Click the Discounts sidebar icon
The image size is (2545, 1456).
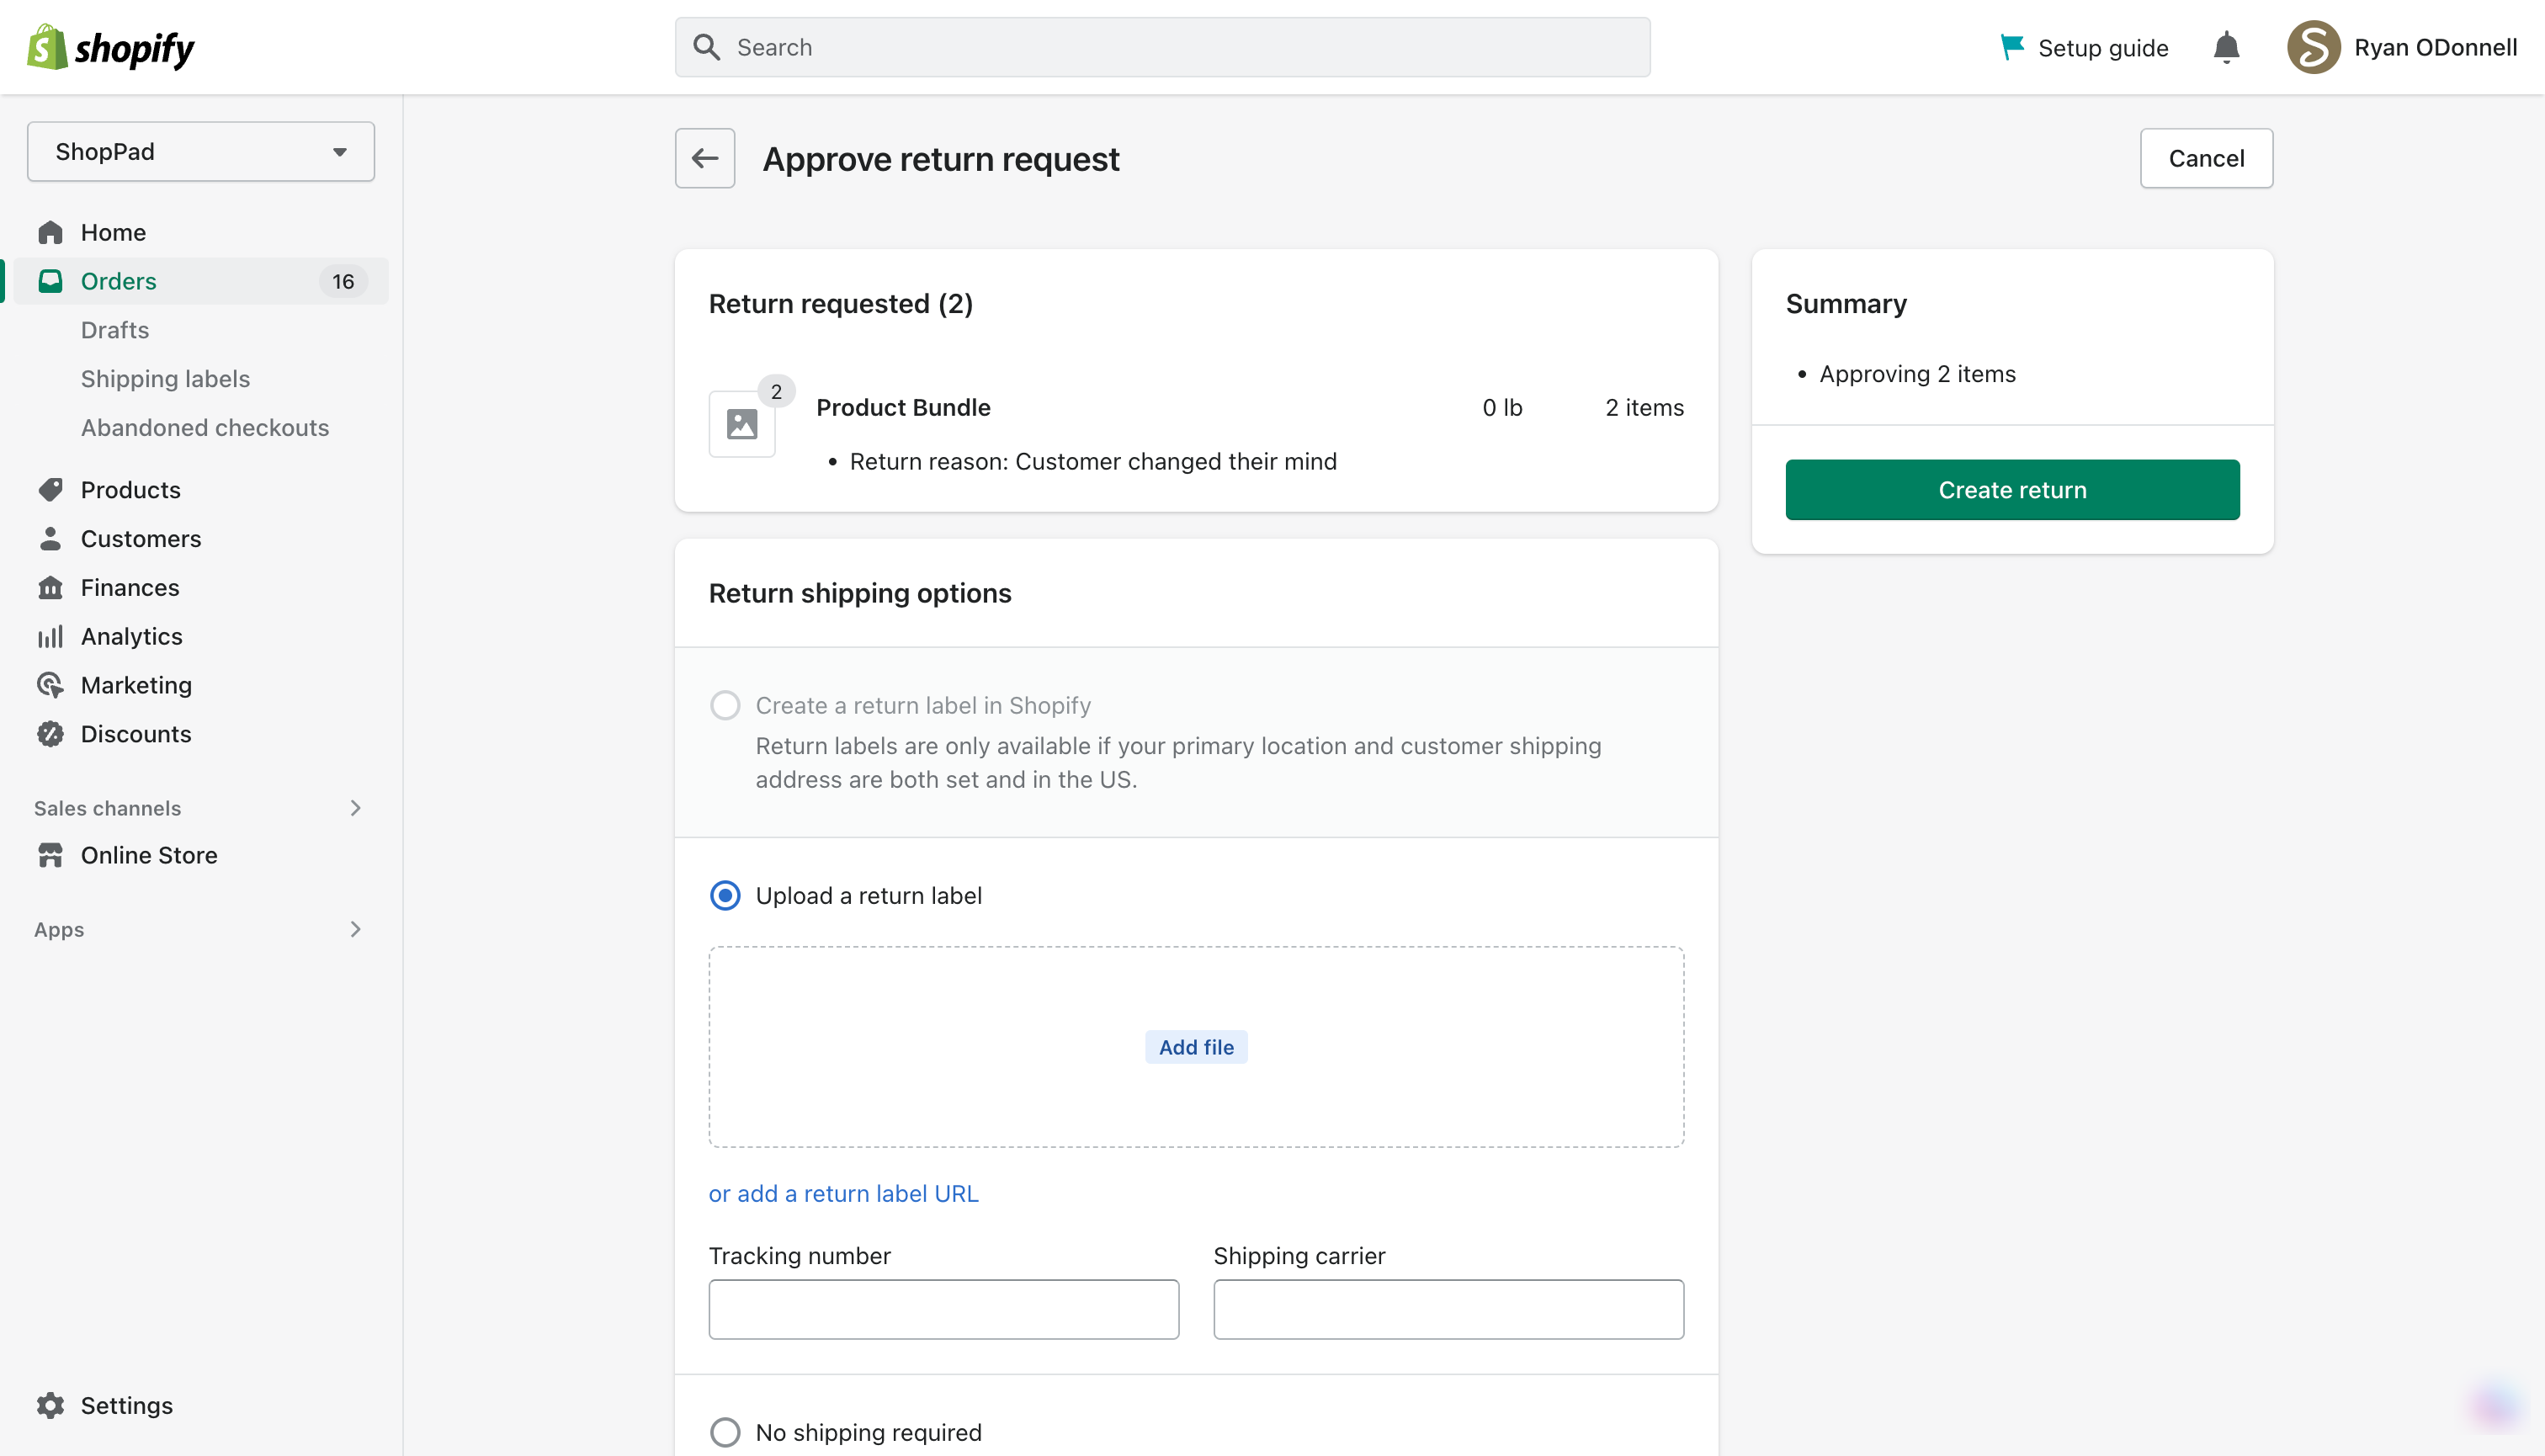(50, 732)
